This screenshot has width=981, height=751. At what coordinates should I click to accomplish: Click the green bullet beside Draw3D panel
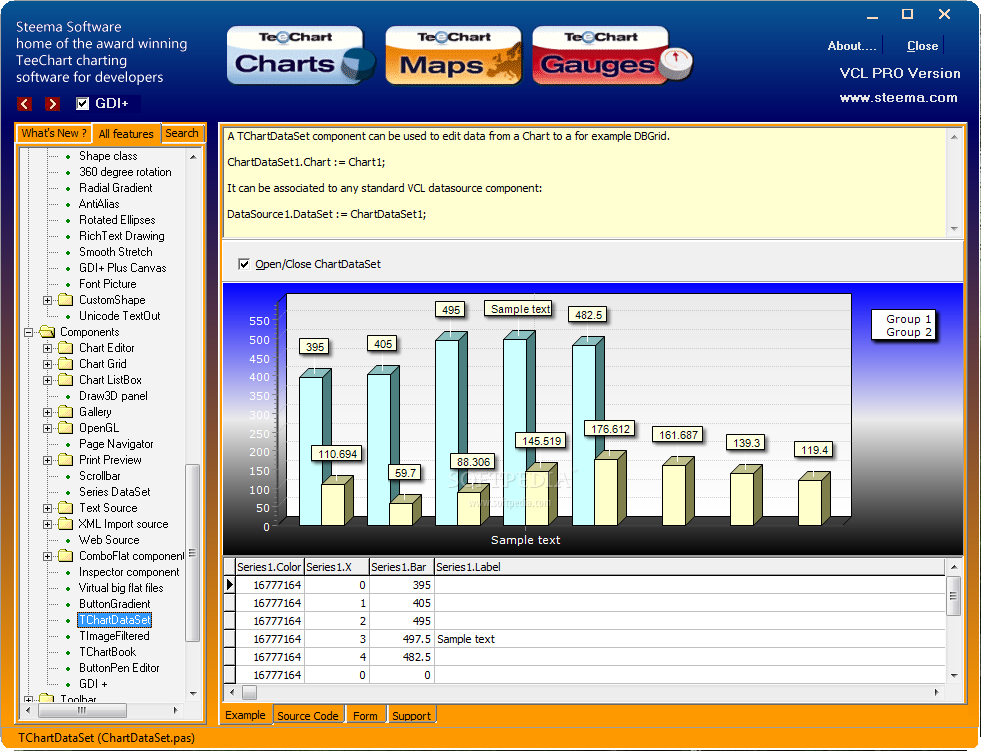pyautogui.click(x=68, y=396)
